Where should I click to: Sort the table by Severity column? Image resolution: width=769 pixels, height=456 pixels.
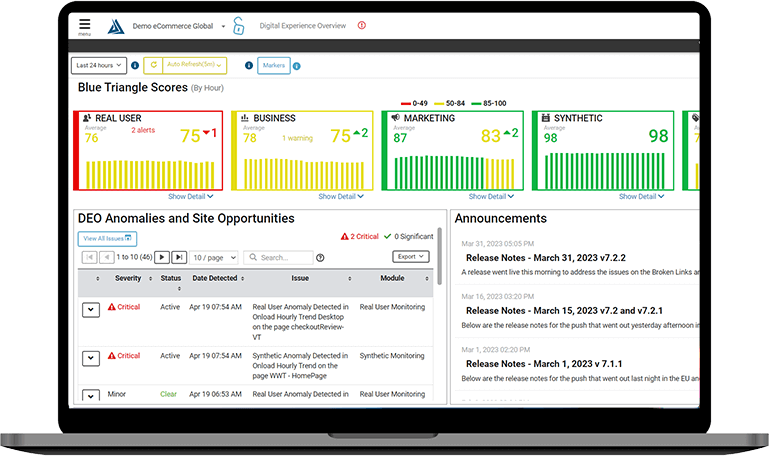128,278
